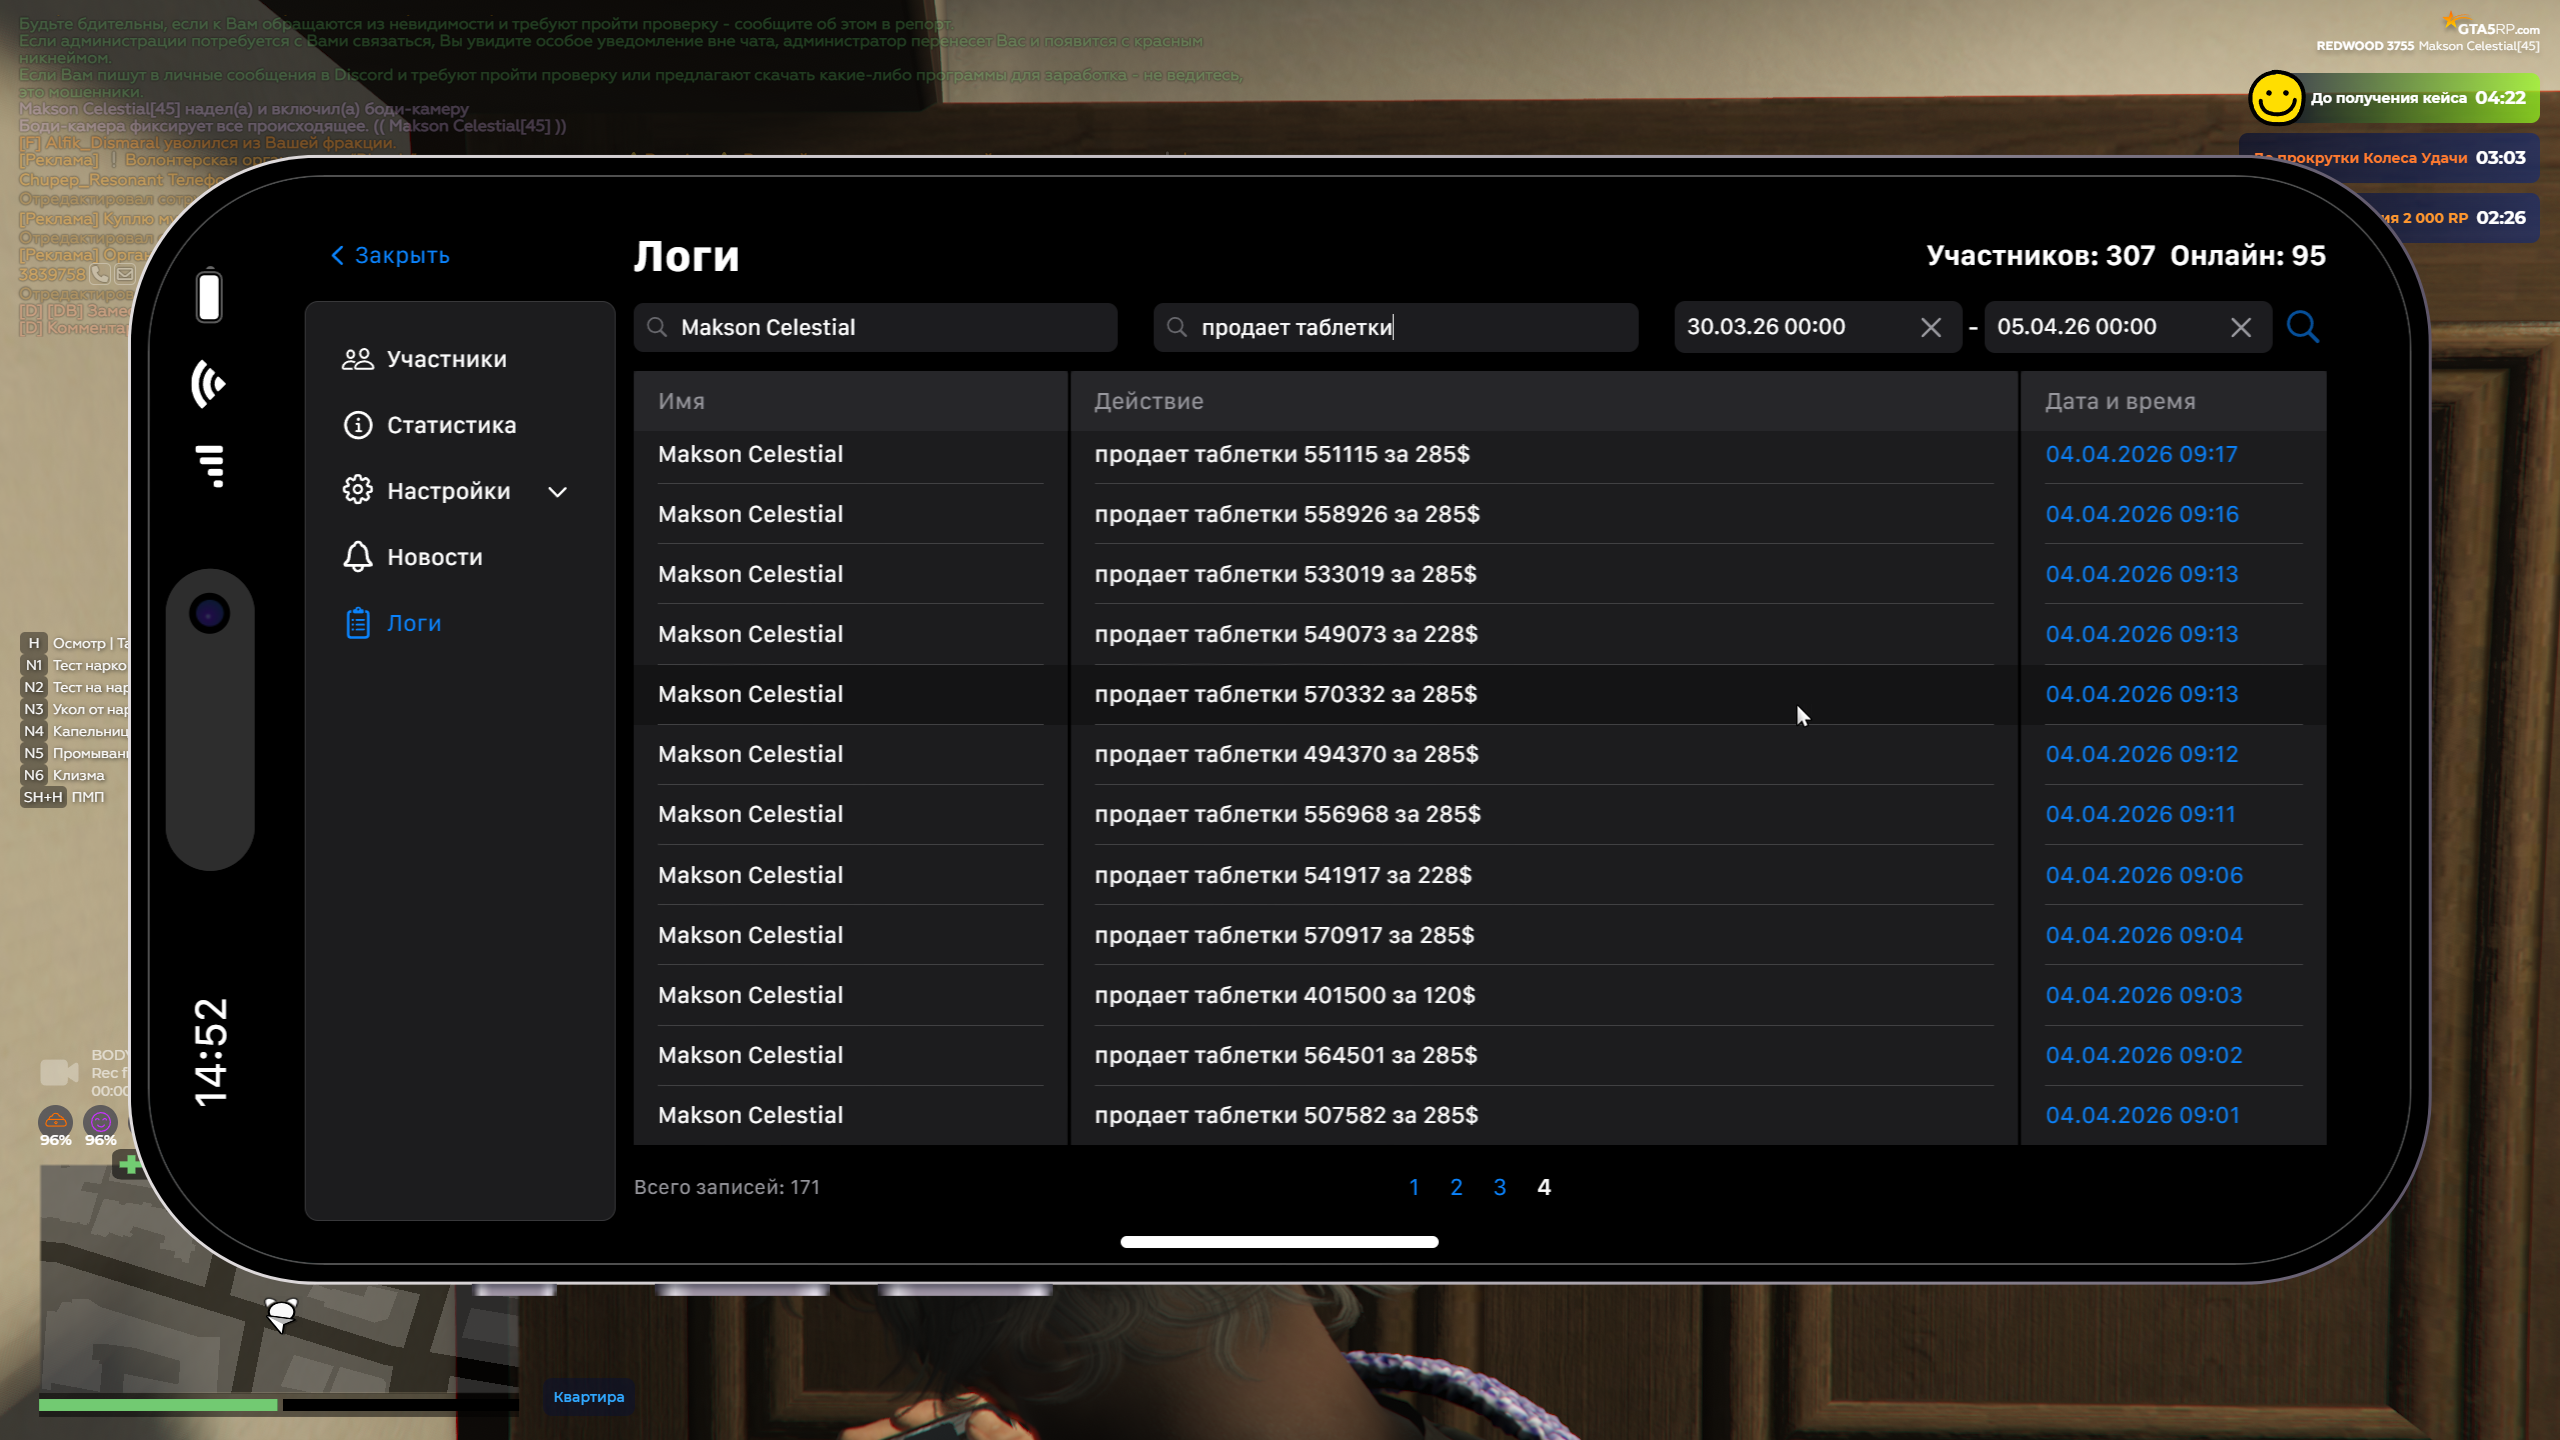Clear the start date 30.03.26 field
The image size is (2560, 1440).
tap(1931, 328)
